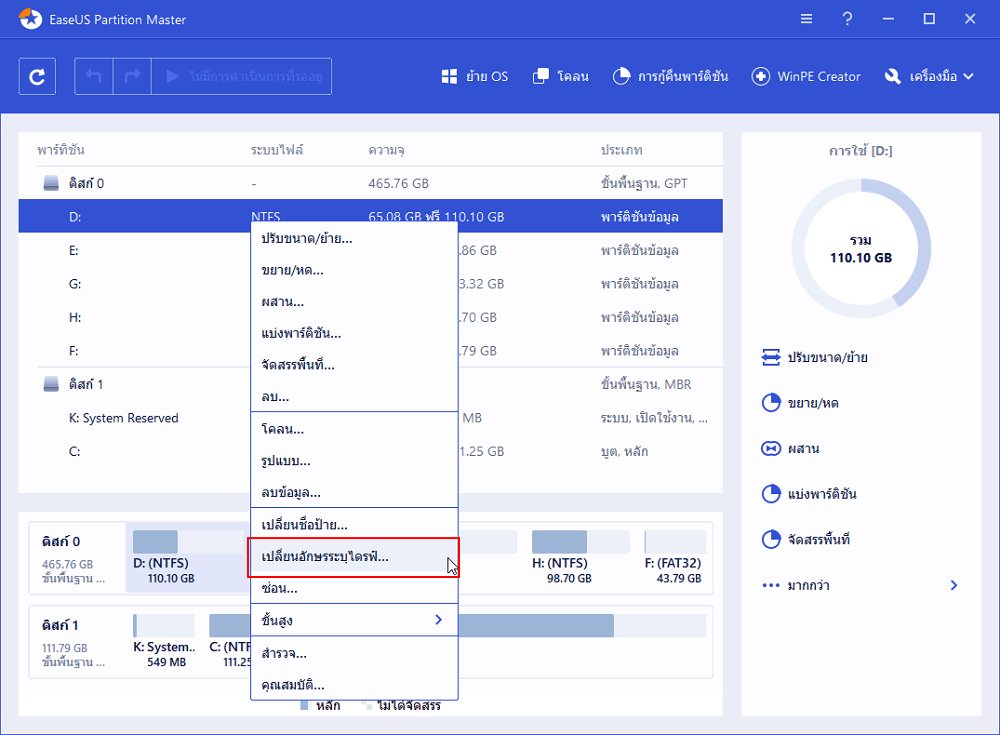
Task: Select the ดิสก์ 0 row in partition list
Action: [371, 183]
